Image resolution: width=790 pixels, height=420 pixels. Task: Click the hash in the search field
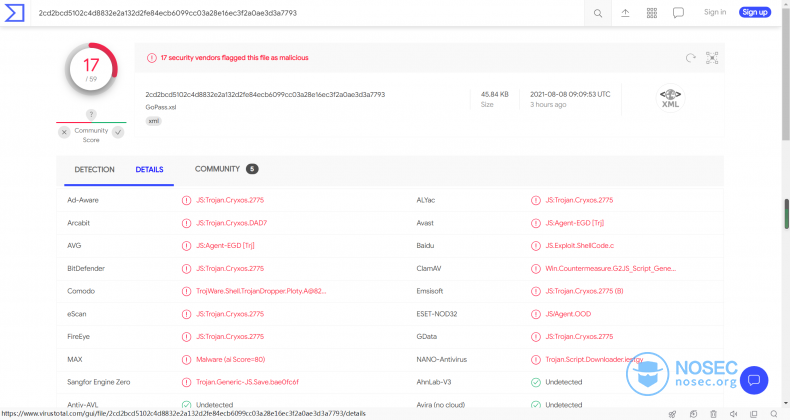(x=168, y=13)
